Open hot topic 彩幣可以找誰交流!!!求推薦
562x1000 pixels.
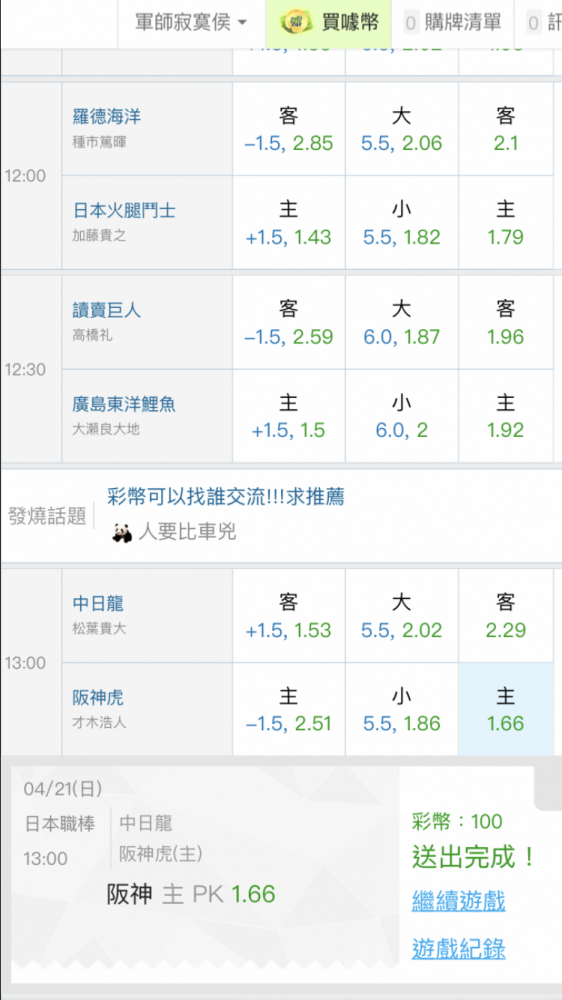tap(226, 496)
